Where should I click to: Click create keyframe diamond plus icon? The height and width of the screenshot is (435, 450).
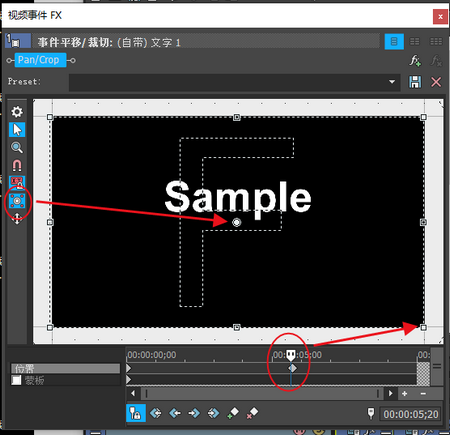pyautogui.click(x=233, y=413)
